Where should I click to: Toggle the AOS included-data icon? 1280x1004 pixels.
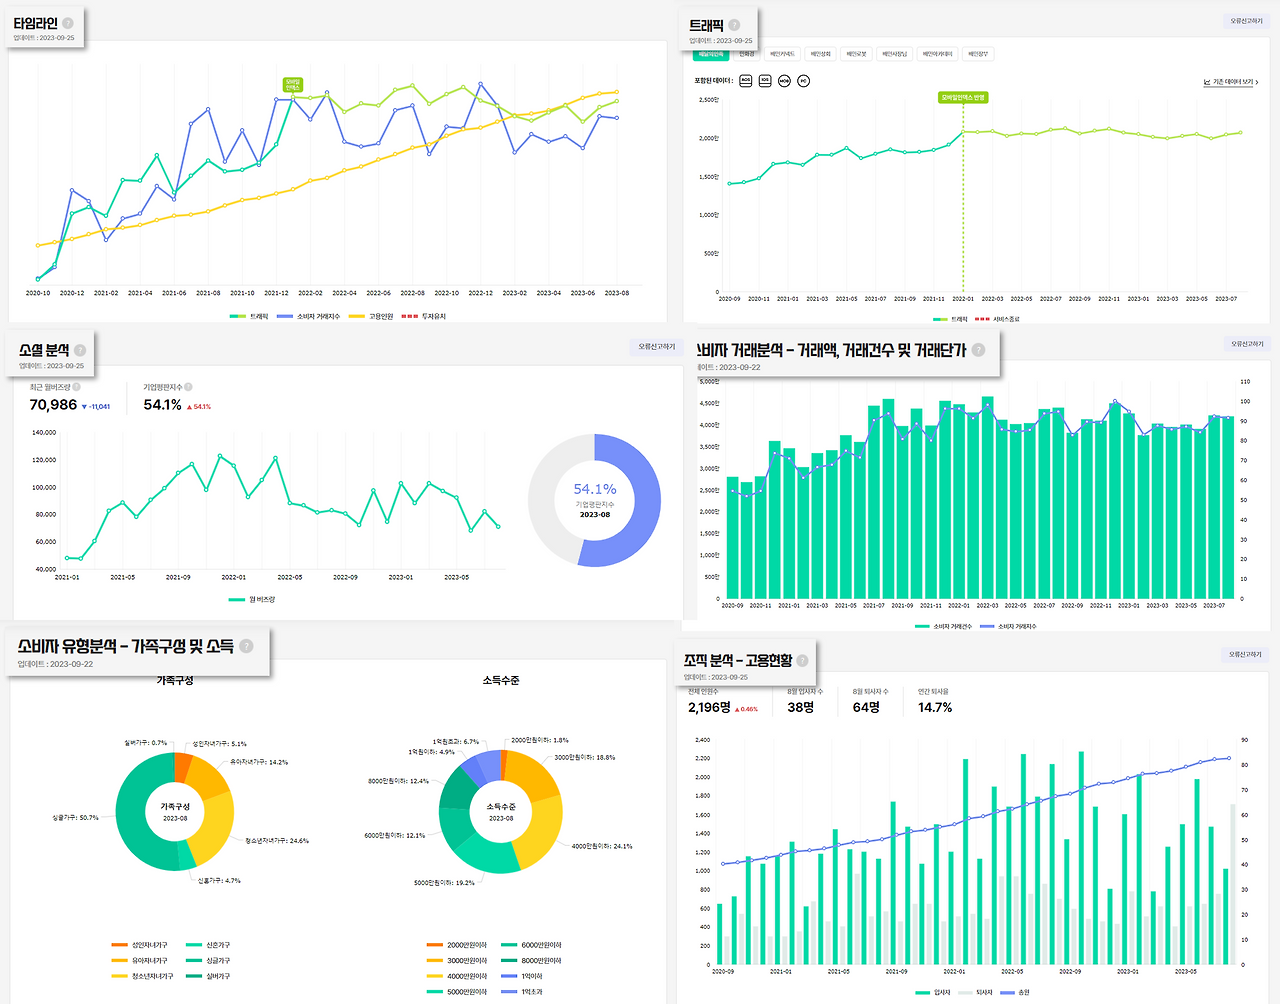point(746,81)
